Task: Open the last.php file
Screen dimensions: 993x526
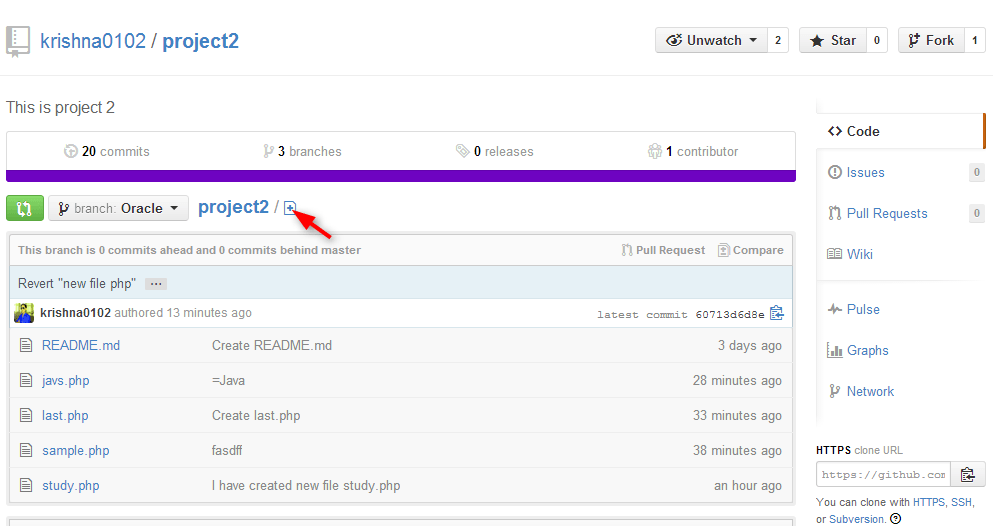Action: [65, 416]
